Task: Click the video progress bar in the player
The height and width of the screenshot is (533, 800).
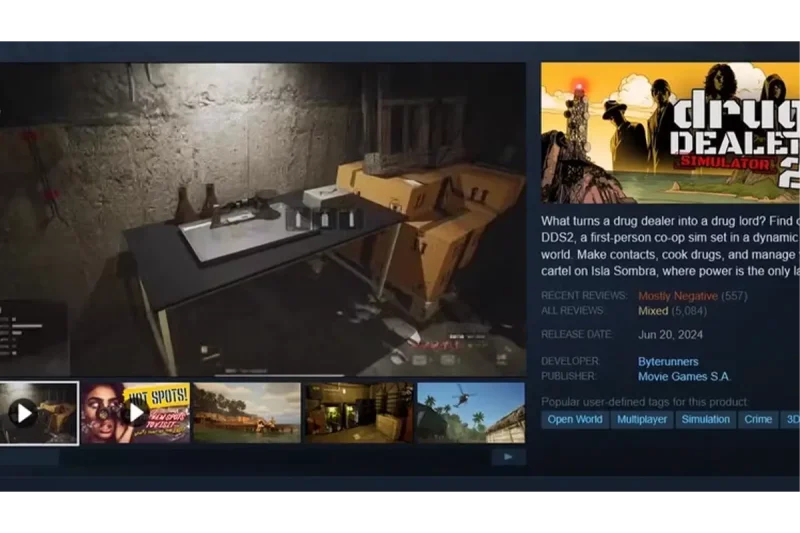Action: tap(280, 375)
